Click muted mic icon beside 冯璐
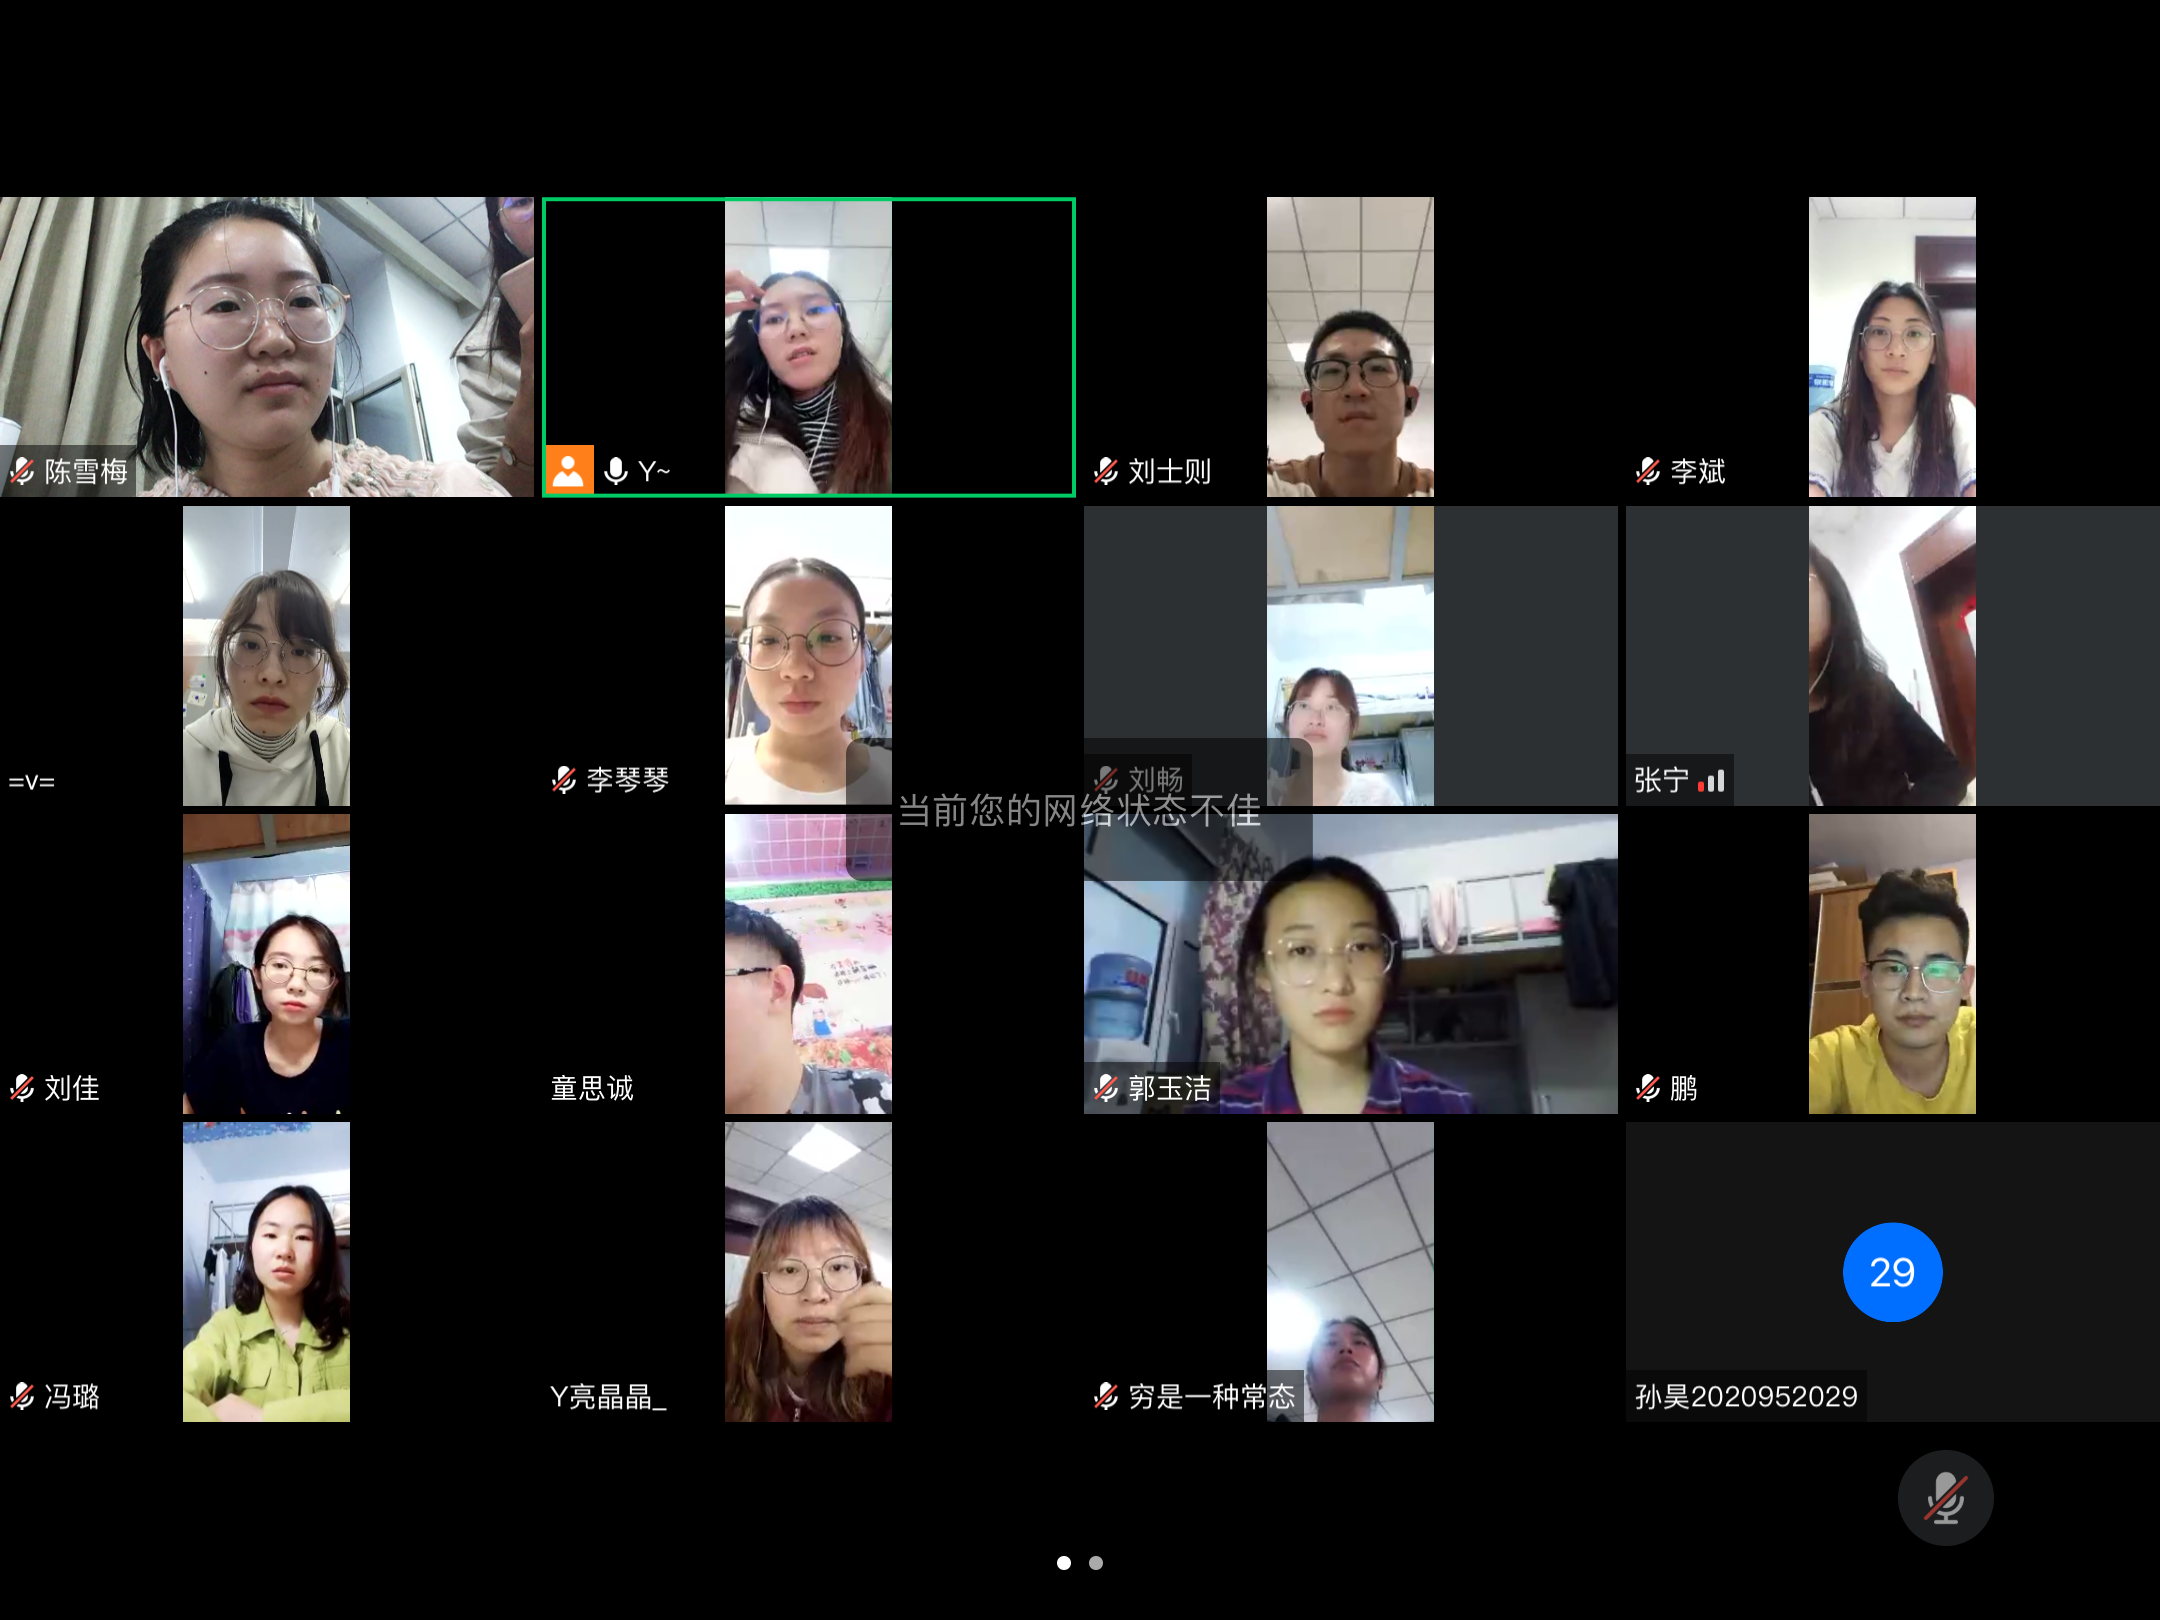This screenshot has width=2160, height=1620. pyautogui.click(x=22, y=1396)
